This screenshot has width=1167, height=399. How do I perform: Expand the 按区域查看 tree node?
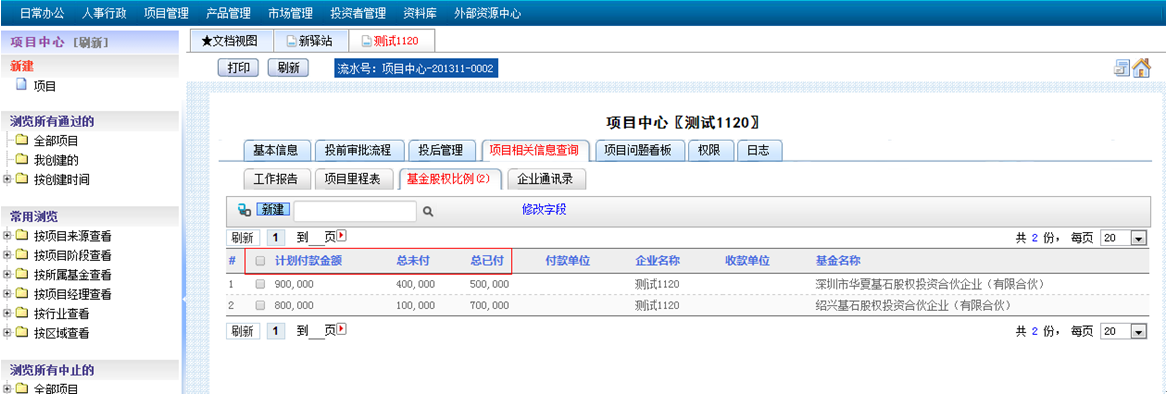click(7, 333)
